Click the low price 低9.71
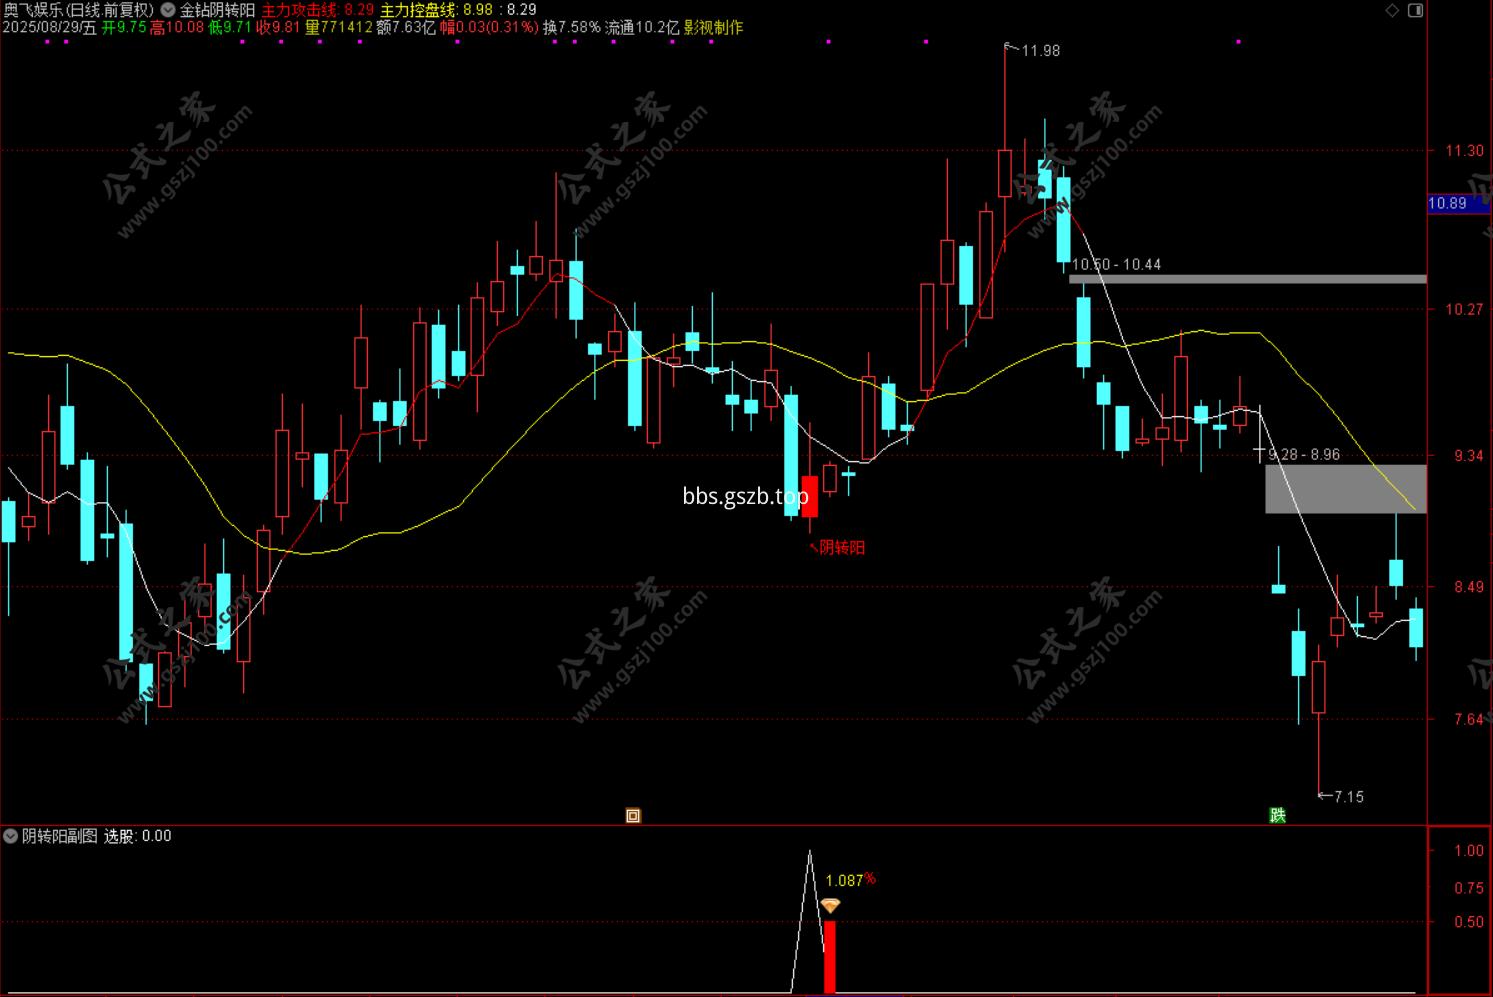 click(x=230, y=28)
